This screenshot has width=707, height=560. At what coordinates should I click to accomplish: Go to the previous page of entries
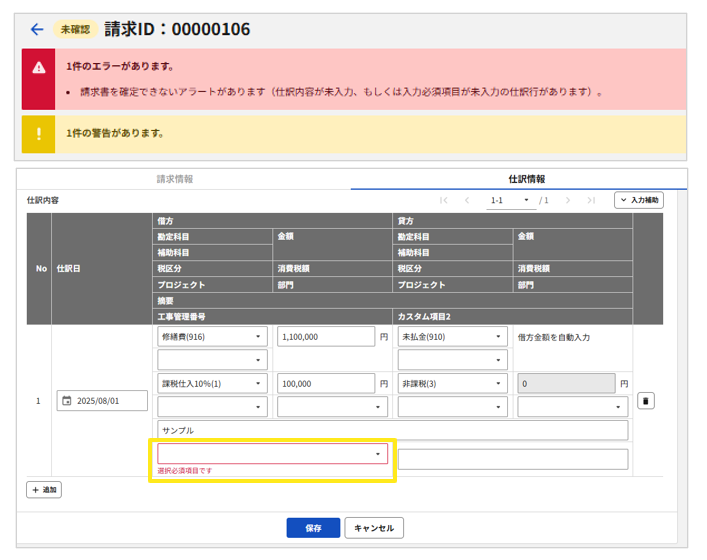tap(467, 200)
